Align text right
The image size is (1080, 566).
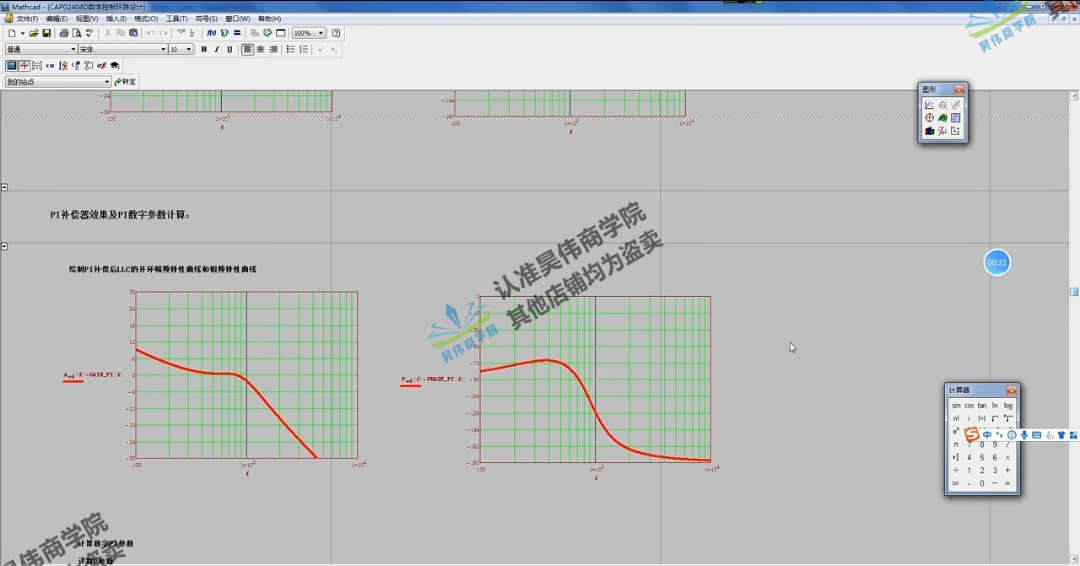pyautogui.click(x=273, y=50)
